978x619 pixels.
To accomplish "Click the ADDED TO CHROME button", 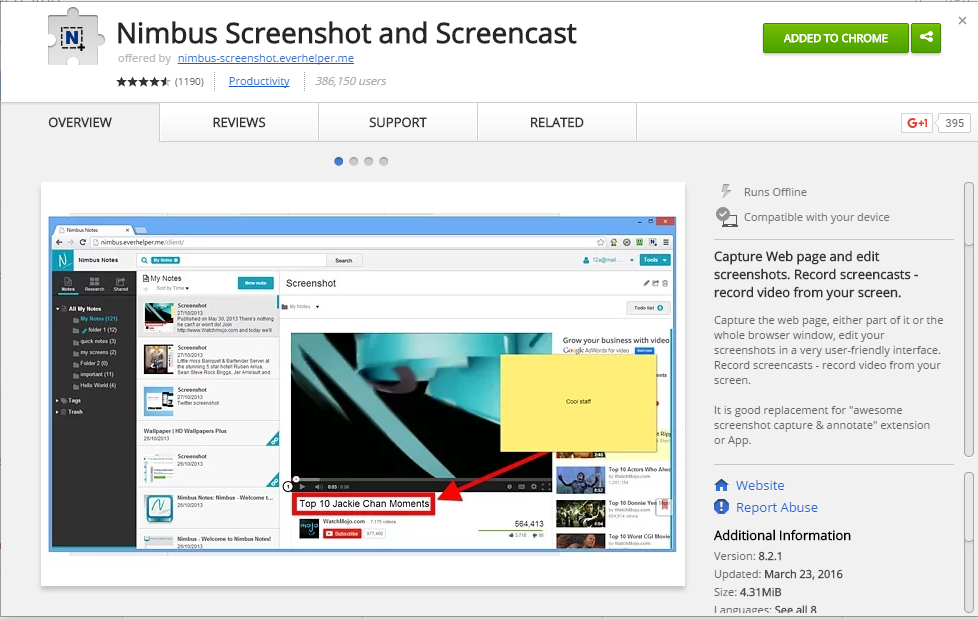I will point(835,37).
